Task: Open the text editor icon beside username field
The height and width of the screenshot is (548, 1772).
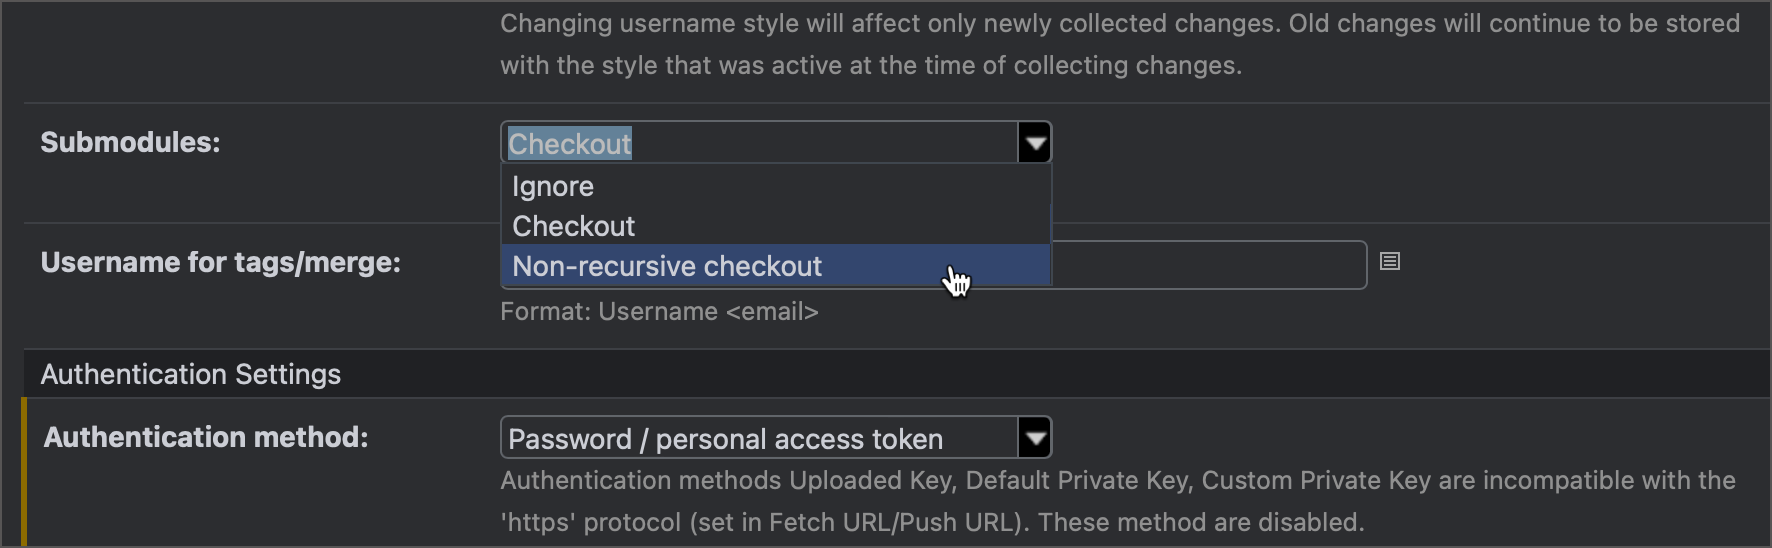Action: click(x=1389, y=262)
